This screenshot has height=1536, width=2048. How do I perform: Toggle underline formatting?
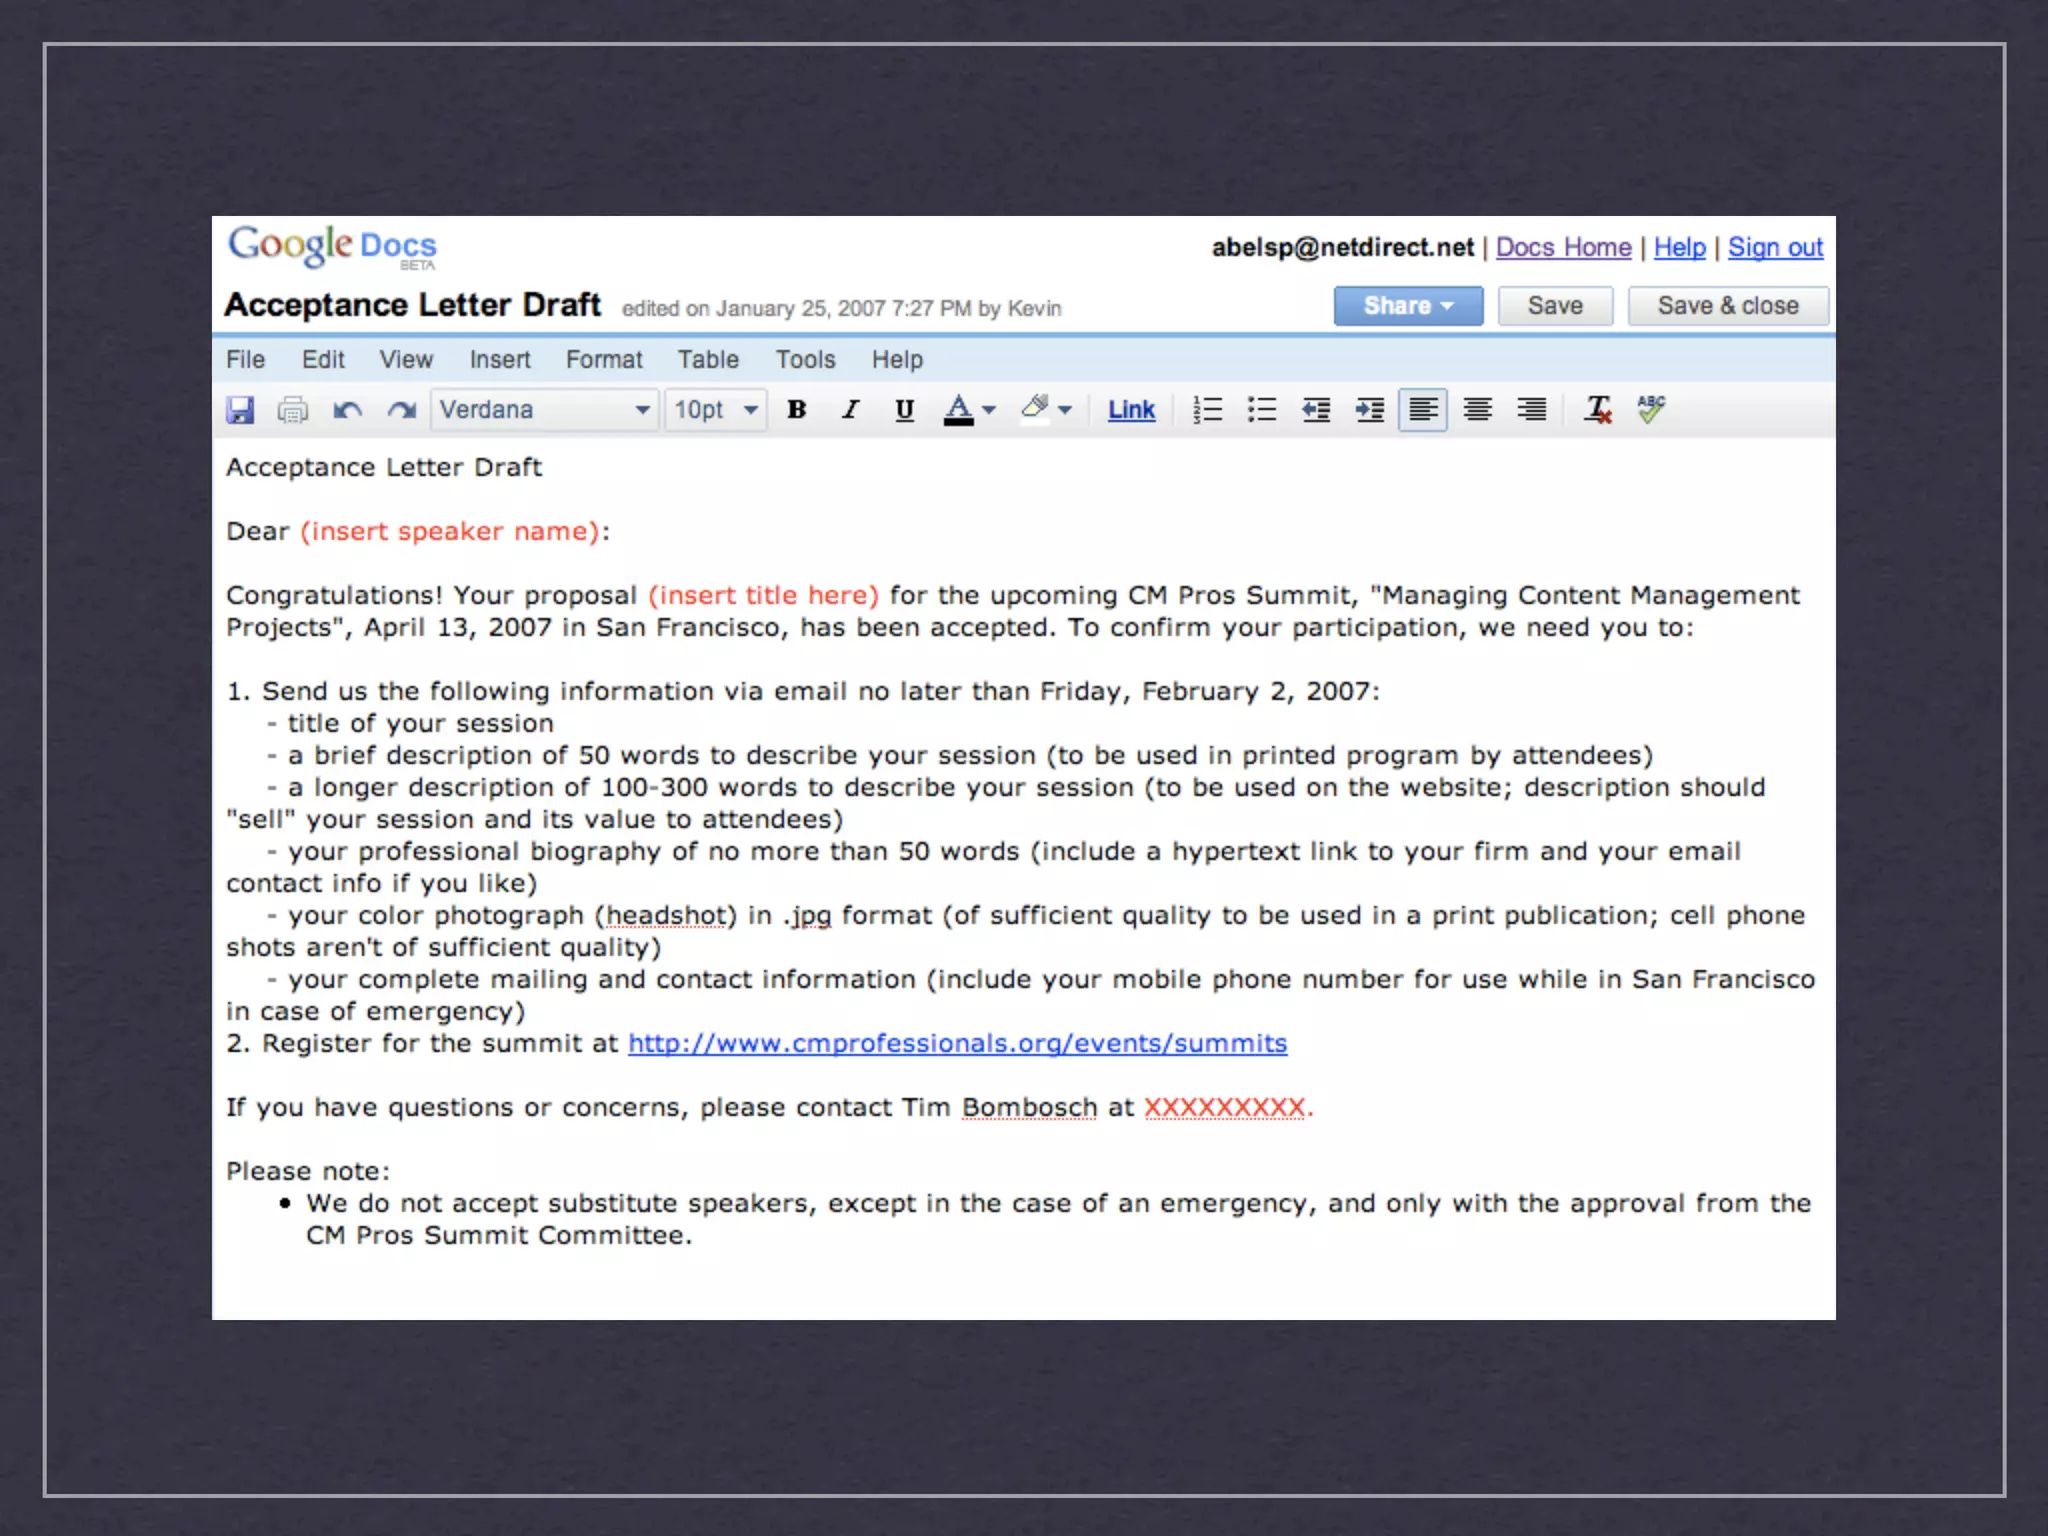904,410
